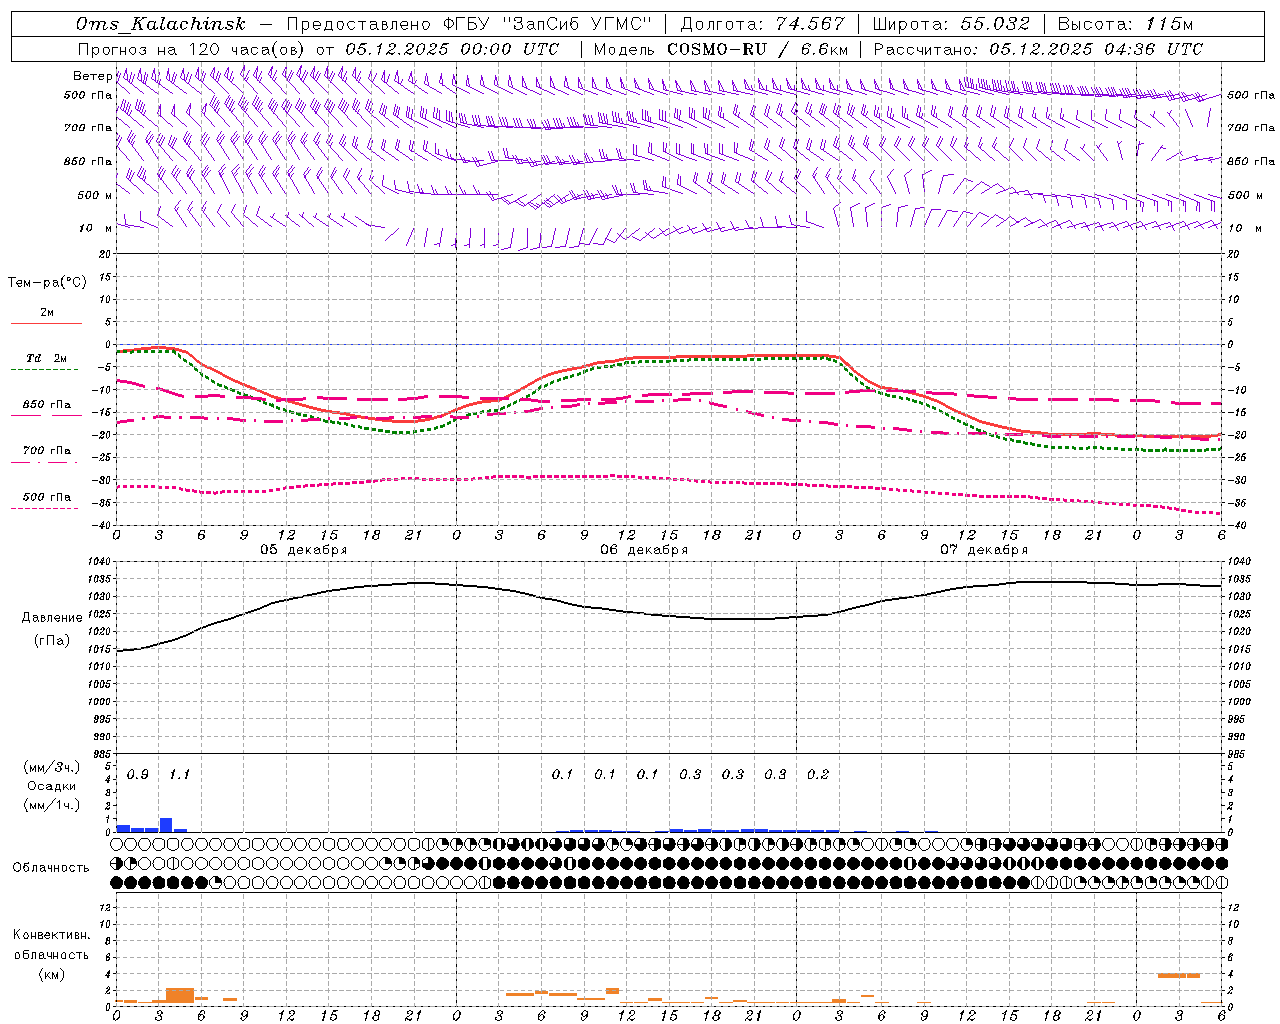The height and width of the screenshot is (1024, 1280).
Task: Click the "(мм/1ч.)" precipitation unit label
Action: click(52, 805)
